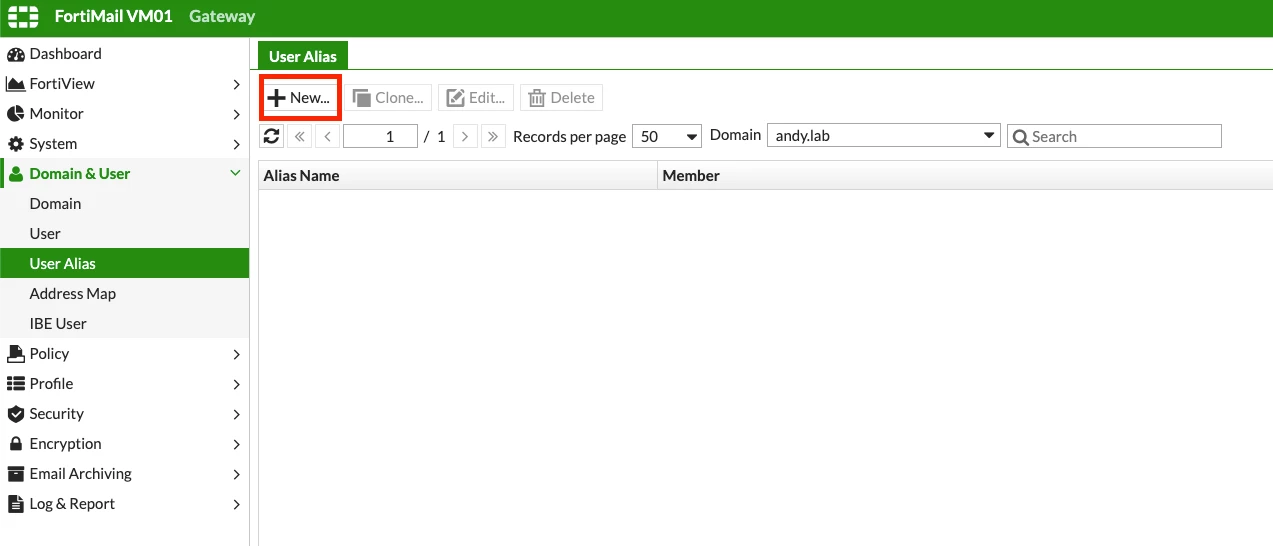The height and width of the screenshot is (546, 1273).
Task: Click the Domain & User person icon
Action: [16, 174]
